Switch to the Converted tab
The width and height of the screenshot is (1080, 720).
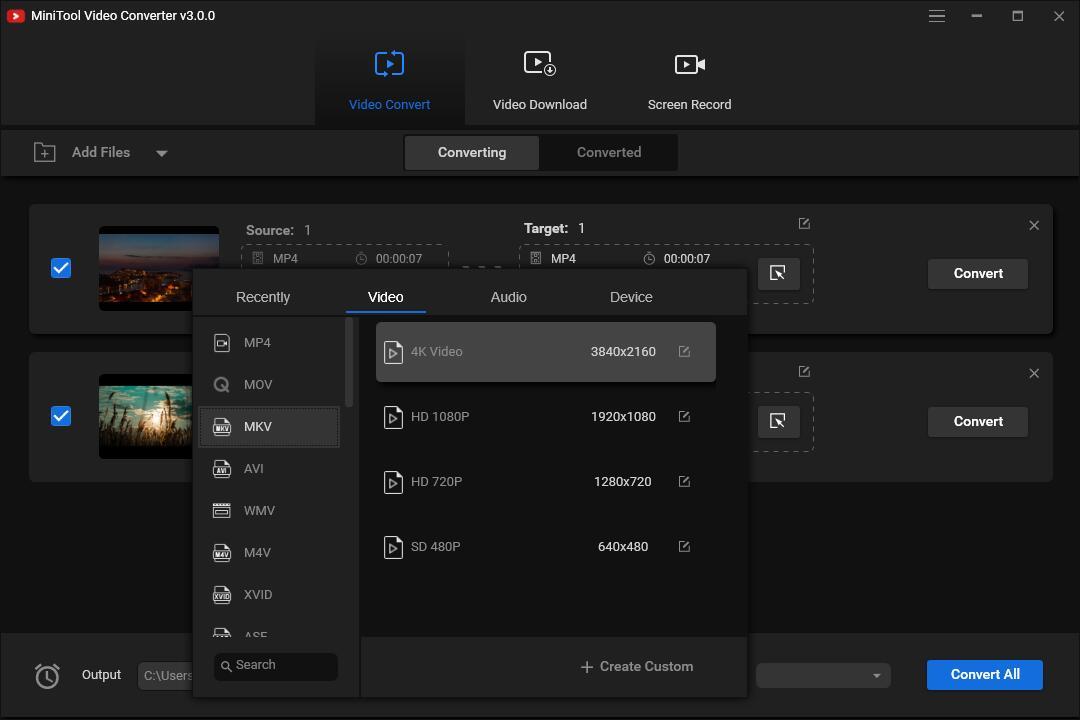click(609, 152)
